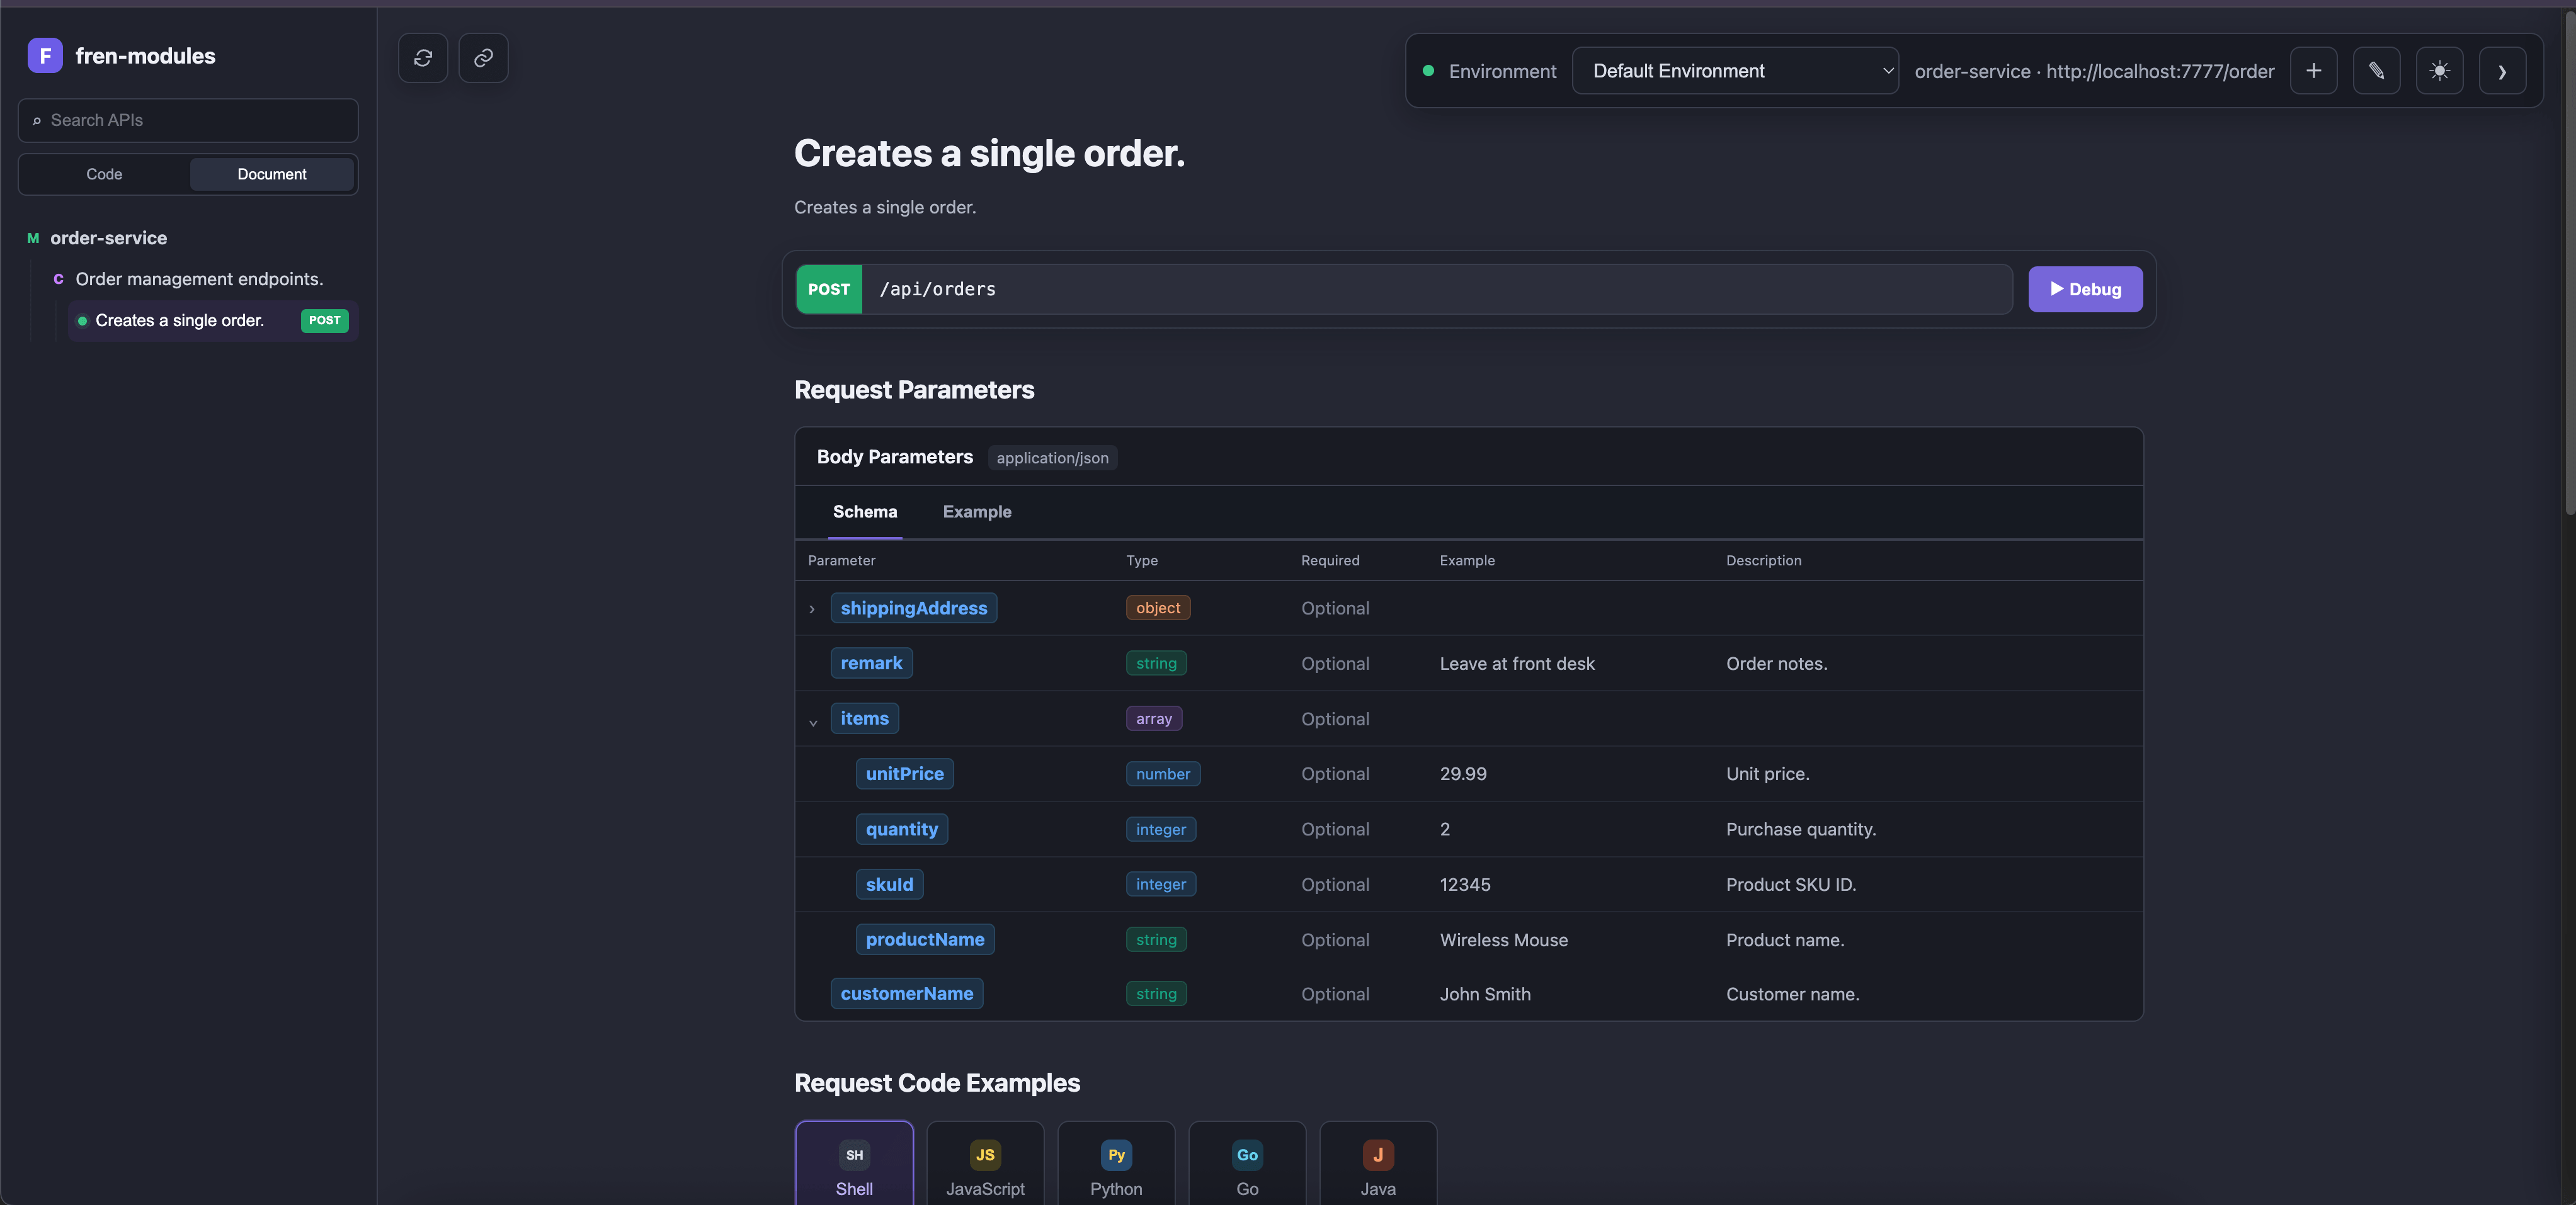Click the green environment status dot
This screenshot has width=2576, height=1205.
point(1428,71)
